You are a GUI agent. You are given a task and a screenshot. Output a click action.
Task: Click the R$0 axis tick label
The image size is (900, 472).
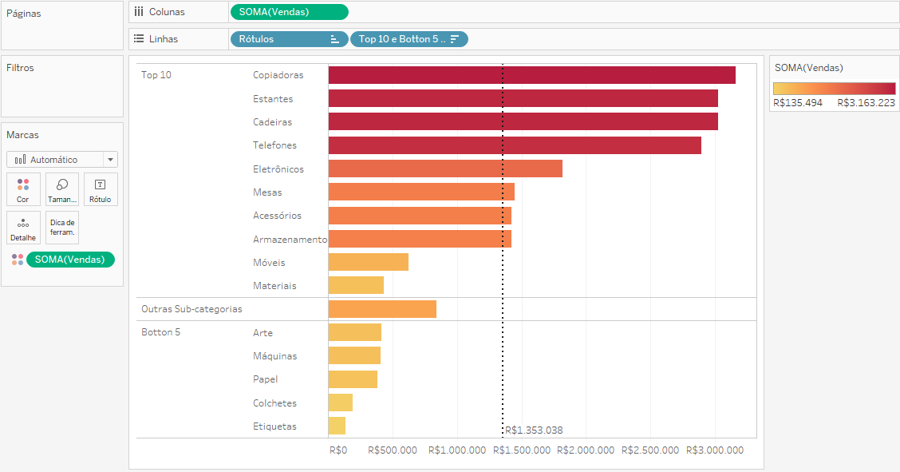tap(338, 450)
